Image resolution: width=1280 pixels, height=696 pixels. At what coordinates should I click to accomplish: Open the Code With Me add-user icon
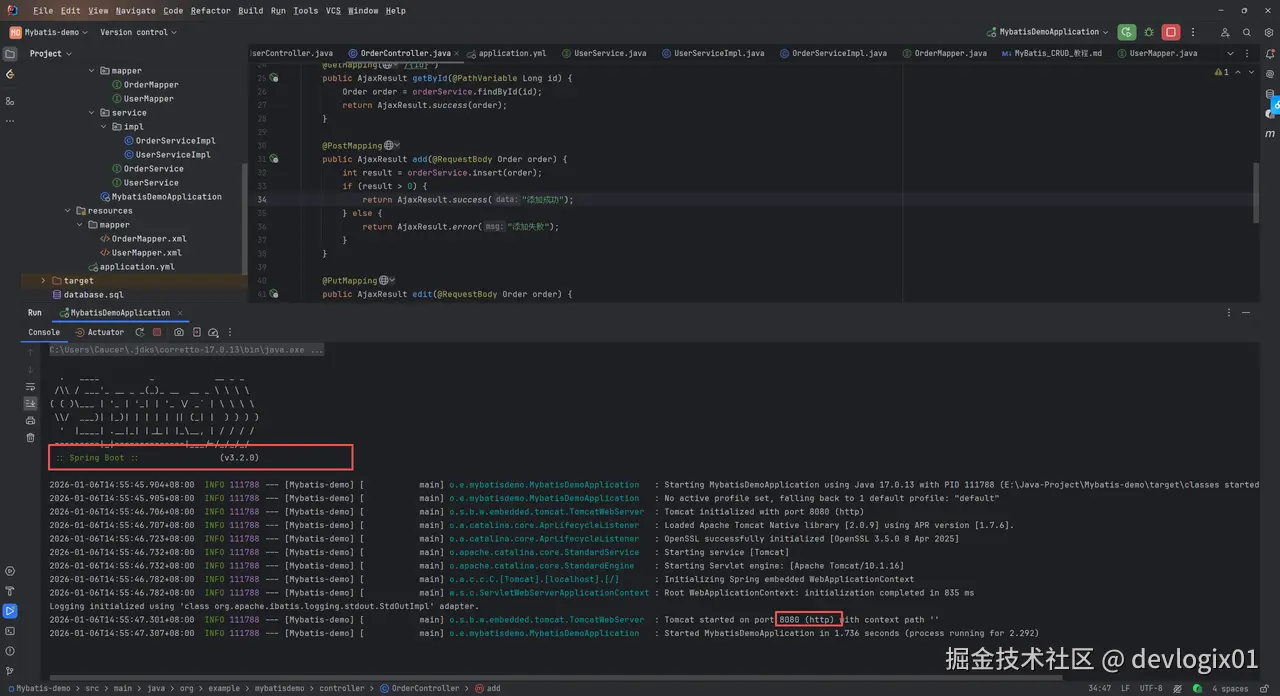pyautogui.click(x=1226, y=32)
